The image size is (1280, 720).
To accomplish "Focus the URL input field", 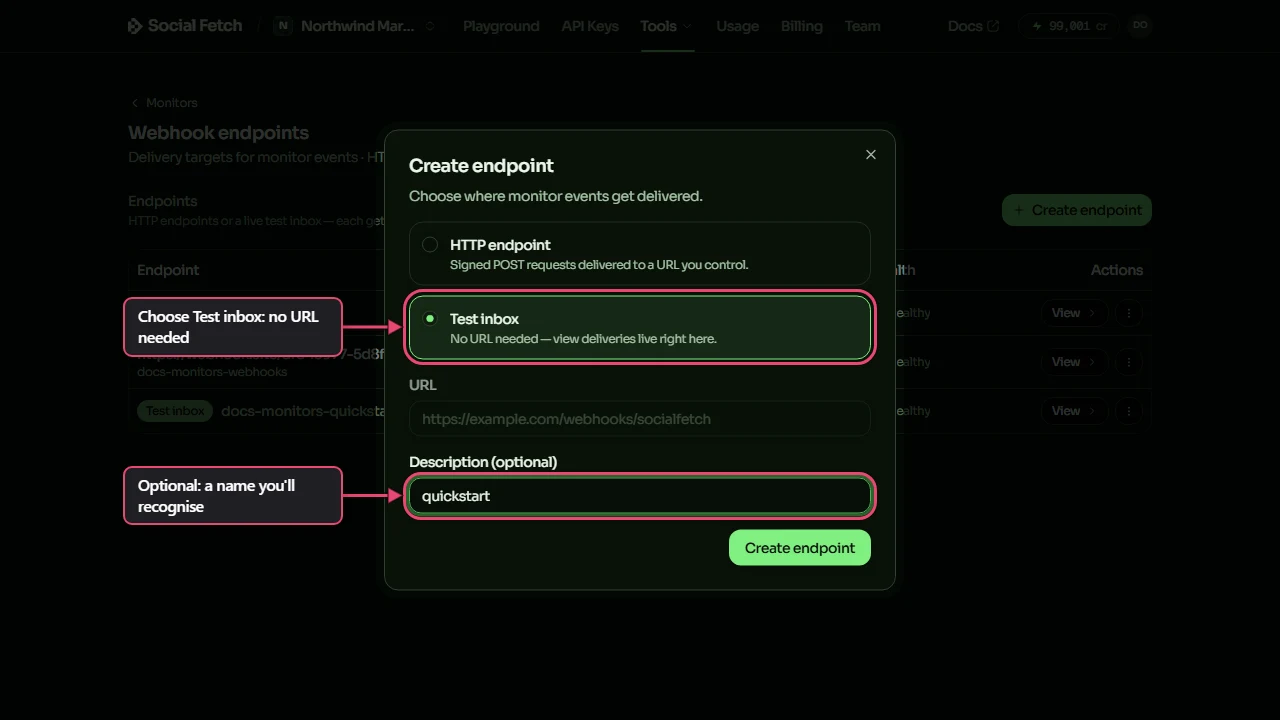I will pos(640,419).
